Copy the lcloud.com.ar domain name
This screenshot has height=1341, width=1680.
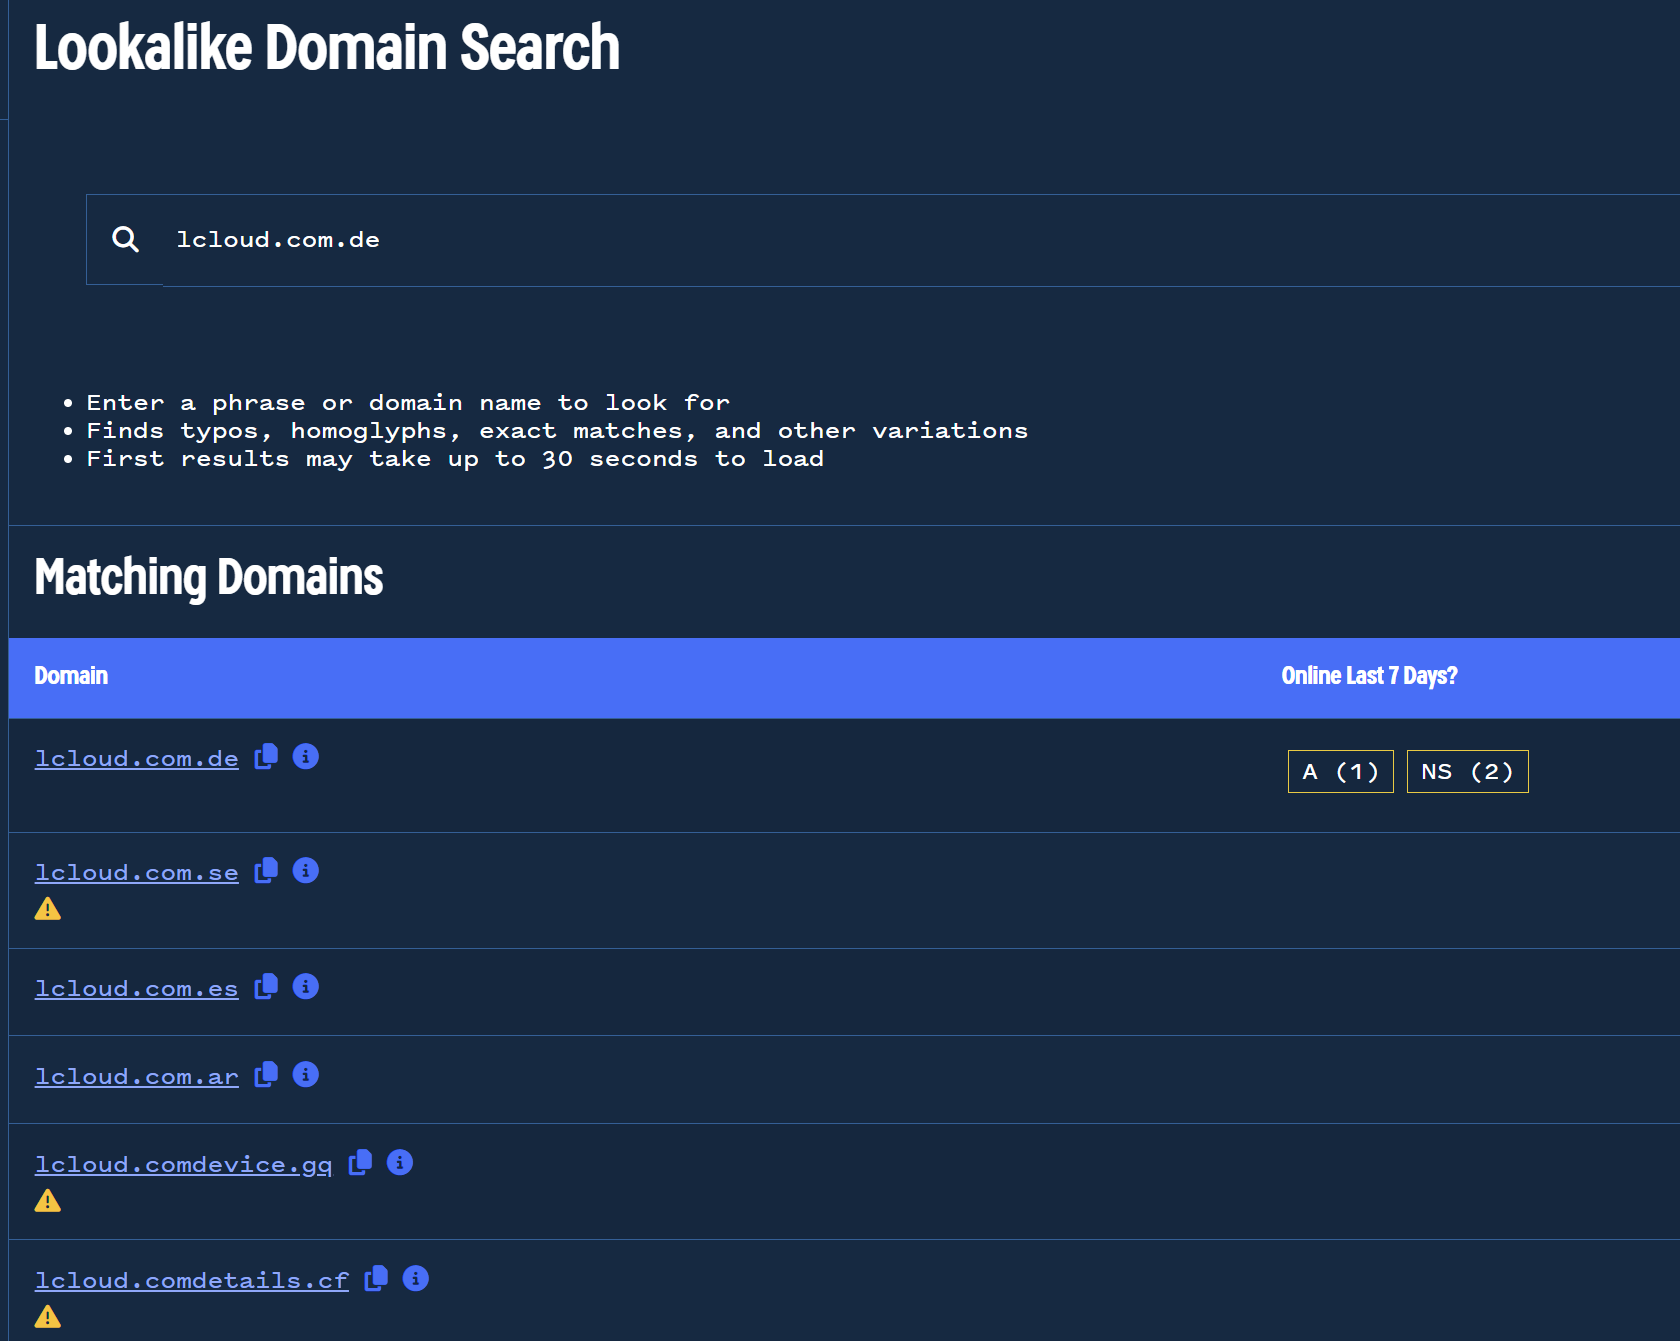click(x=266, y=1075)
